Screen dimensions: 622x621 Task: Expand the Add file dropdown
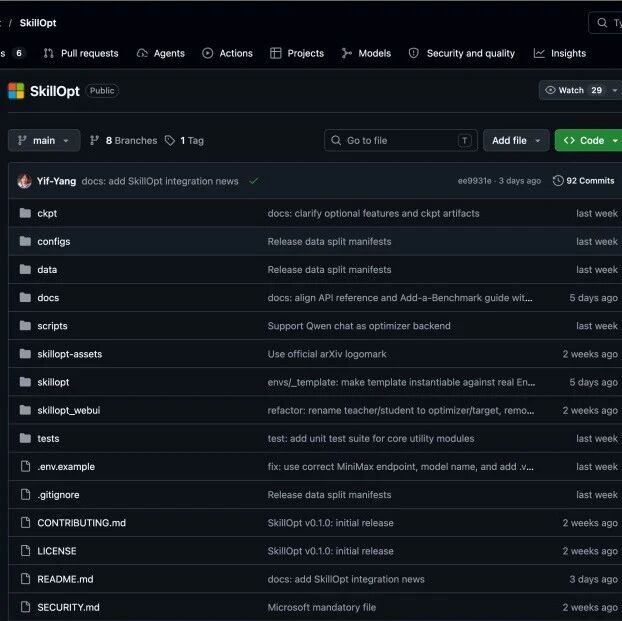[516, 140]
